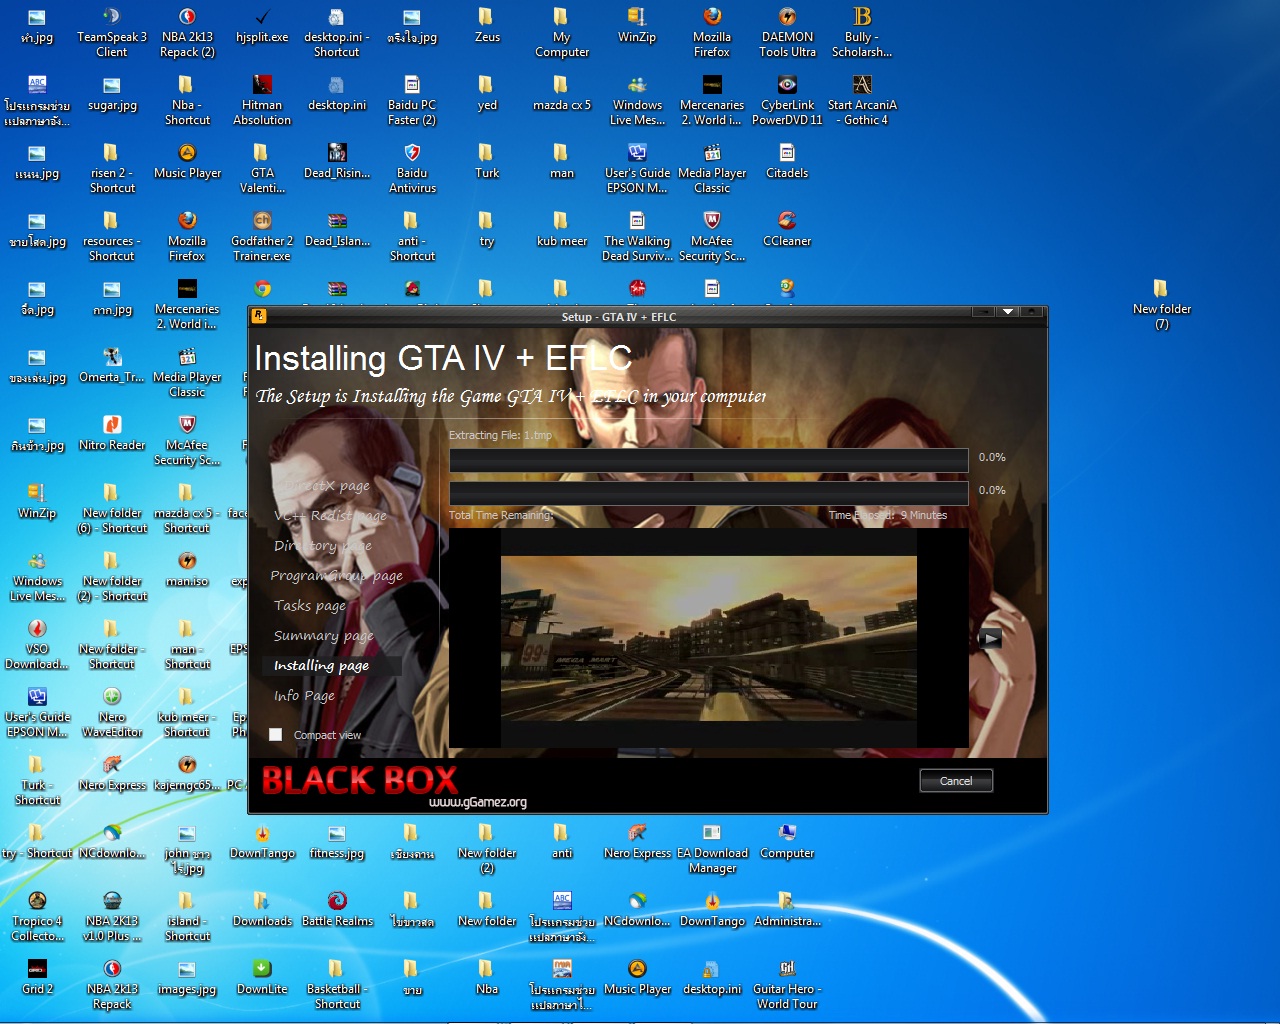Open EA Download Manager

tap(712, 848)
